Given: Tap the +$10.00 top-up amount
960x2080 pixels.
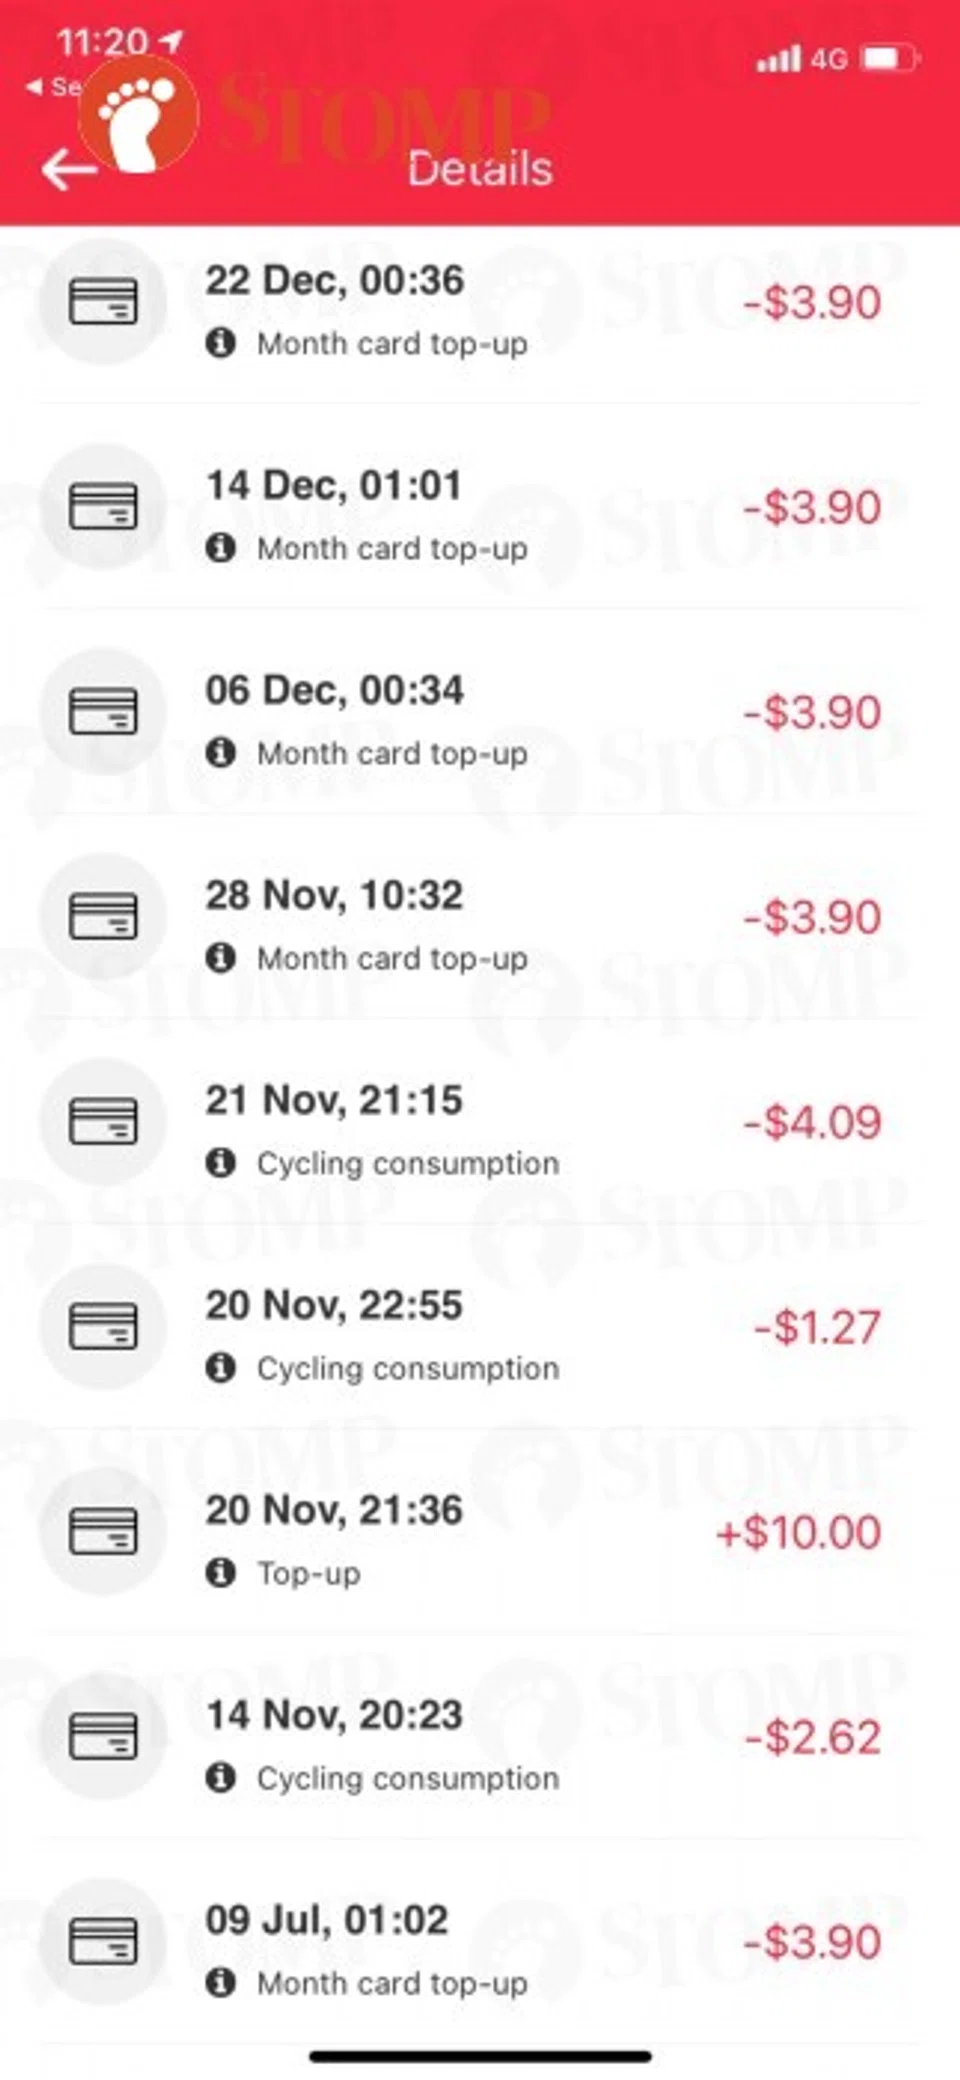Looking at the screenshot, I should (798, 1532).
